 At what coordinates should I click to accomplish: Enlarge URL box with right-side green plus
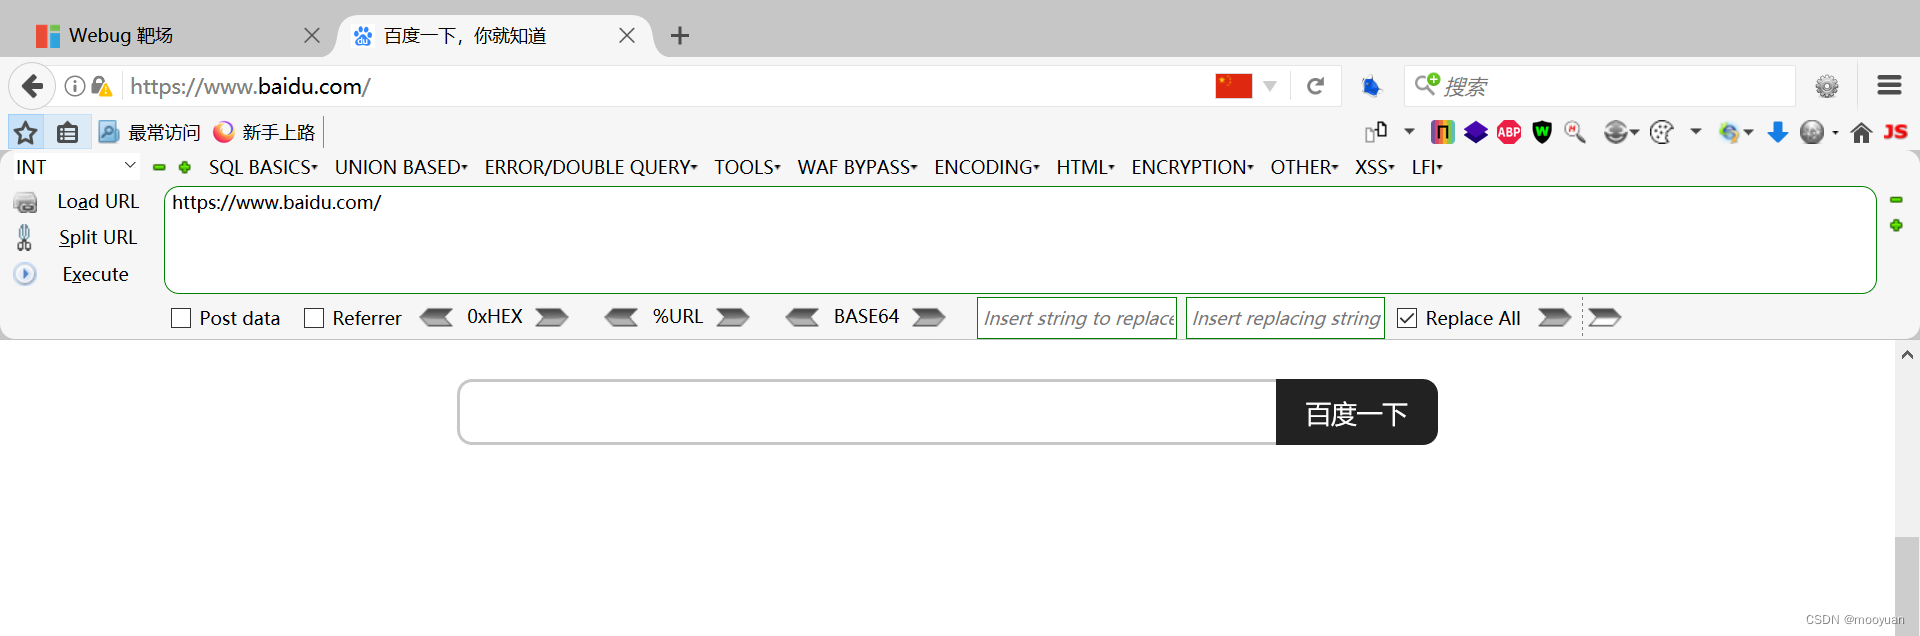coord(1896,226)
